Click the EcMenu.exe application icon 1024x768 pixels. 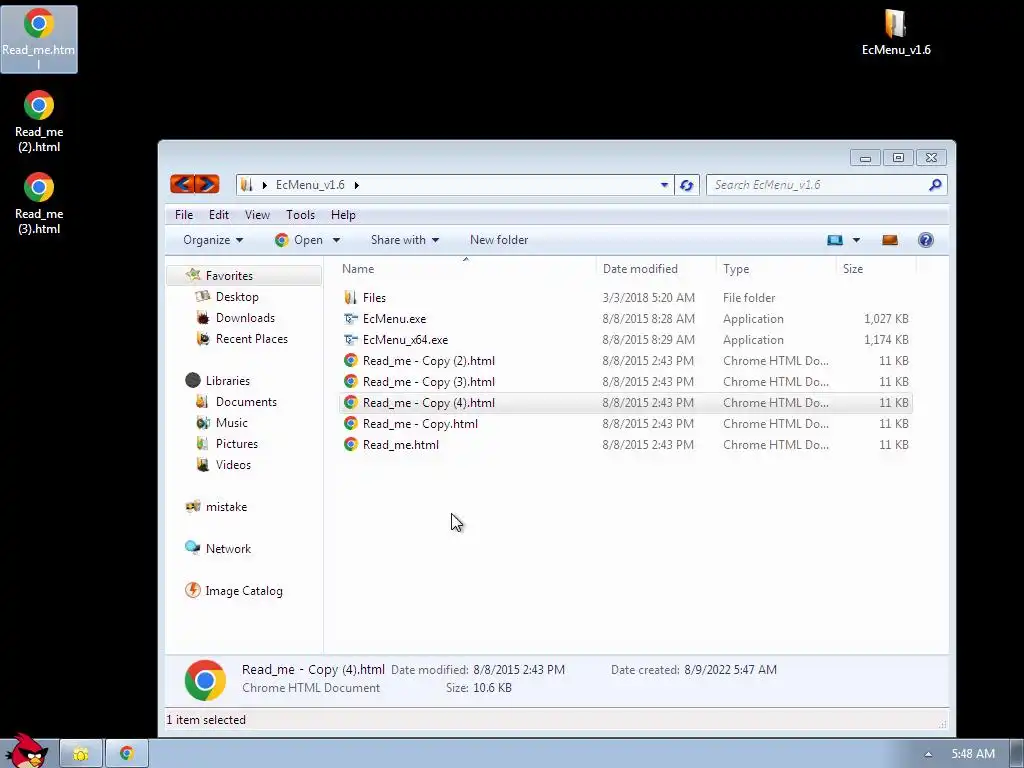point(351,319)
